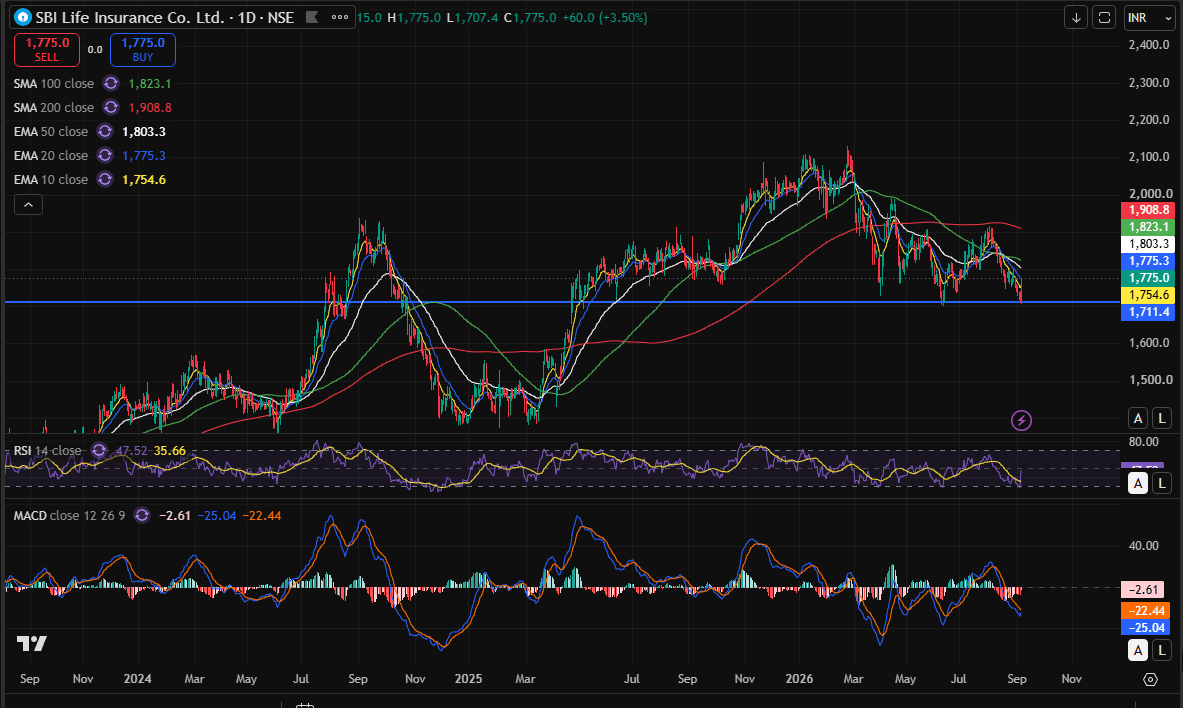Click the SBI Life symbol logo
Image resolution: width=1183 pixels, height=708 pixels.
coord(23,17)
